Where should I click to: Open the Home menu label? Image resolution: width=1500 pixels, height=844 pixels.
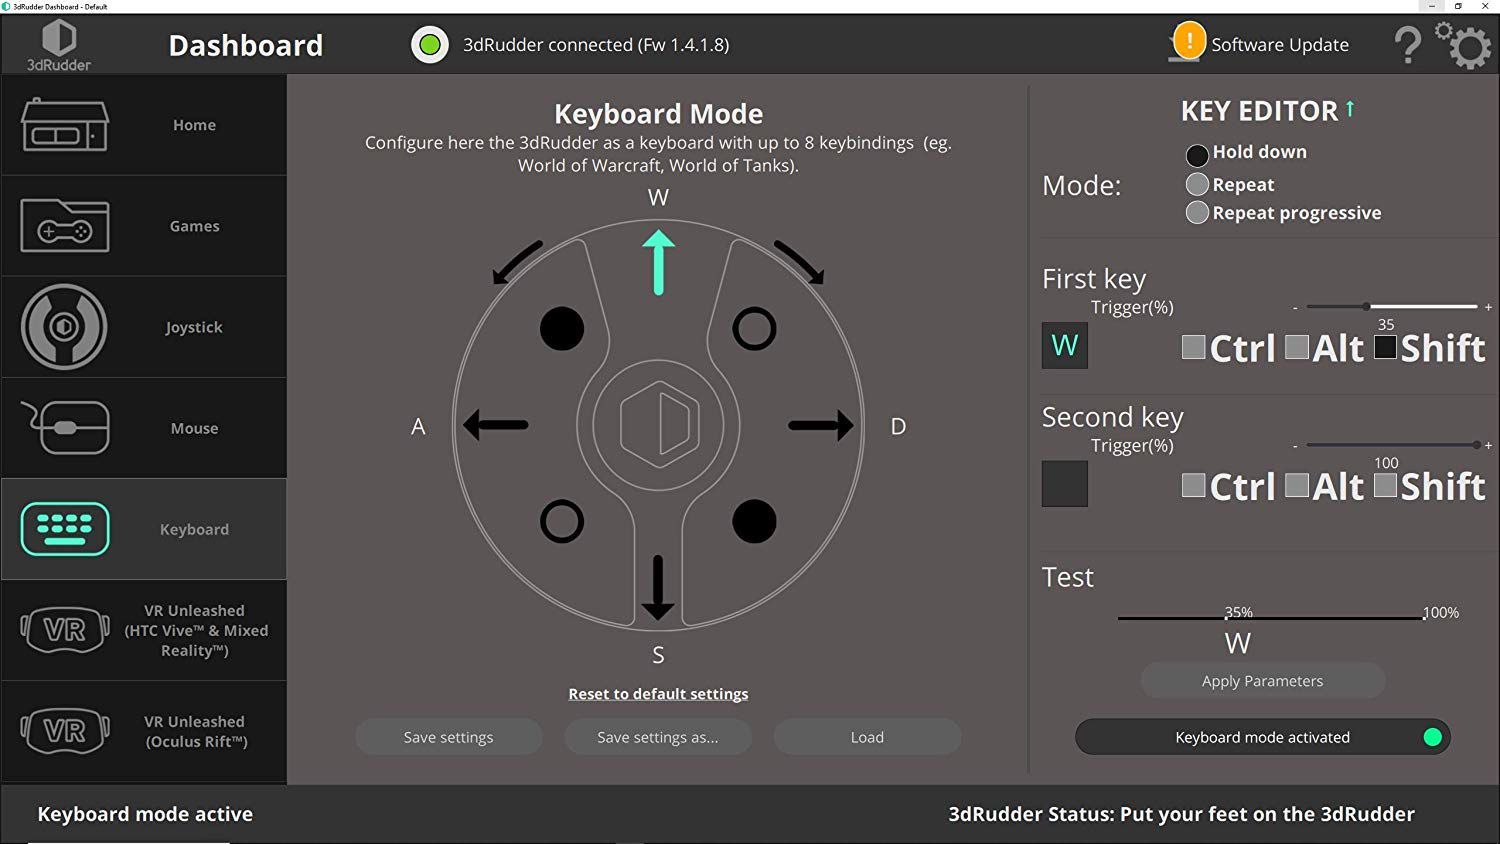pos(194,125)
